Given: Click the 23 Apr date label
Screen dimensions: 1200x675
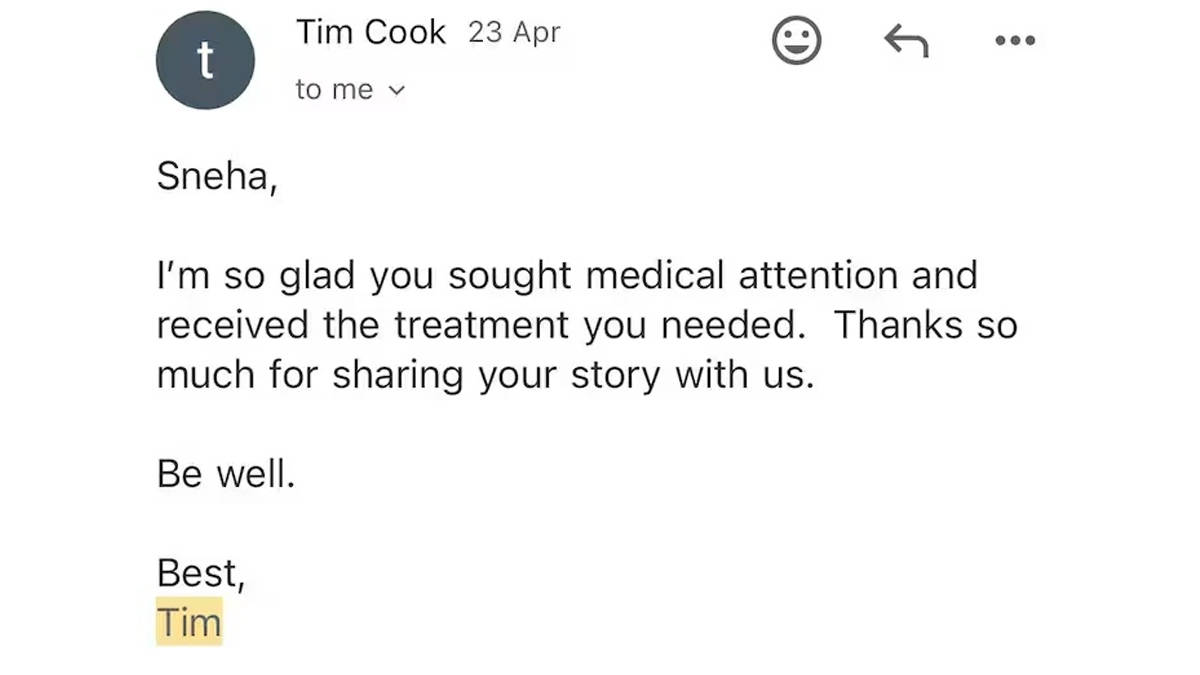Looking at the screenshot, I should [514, 32].
